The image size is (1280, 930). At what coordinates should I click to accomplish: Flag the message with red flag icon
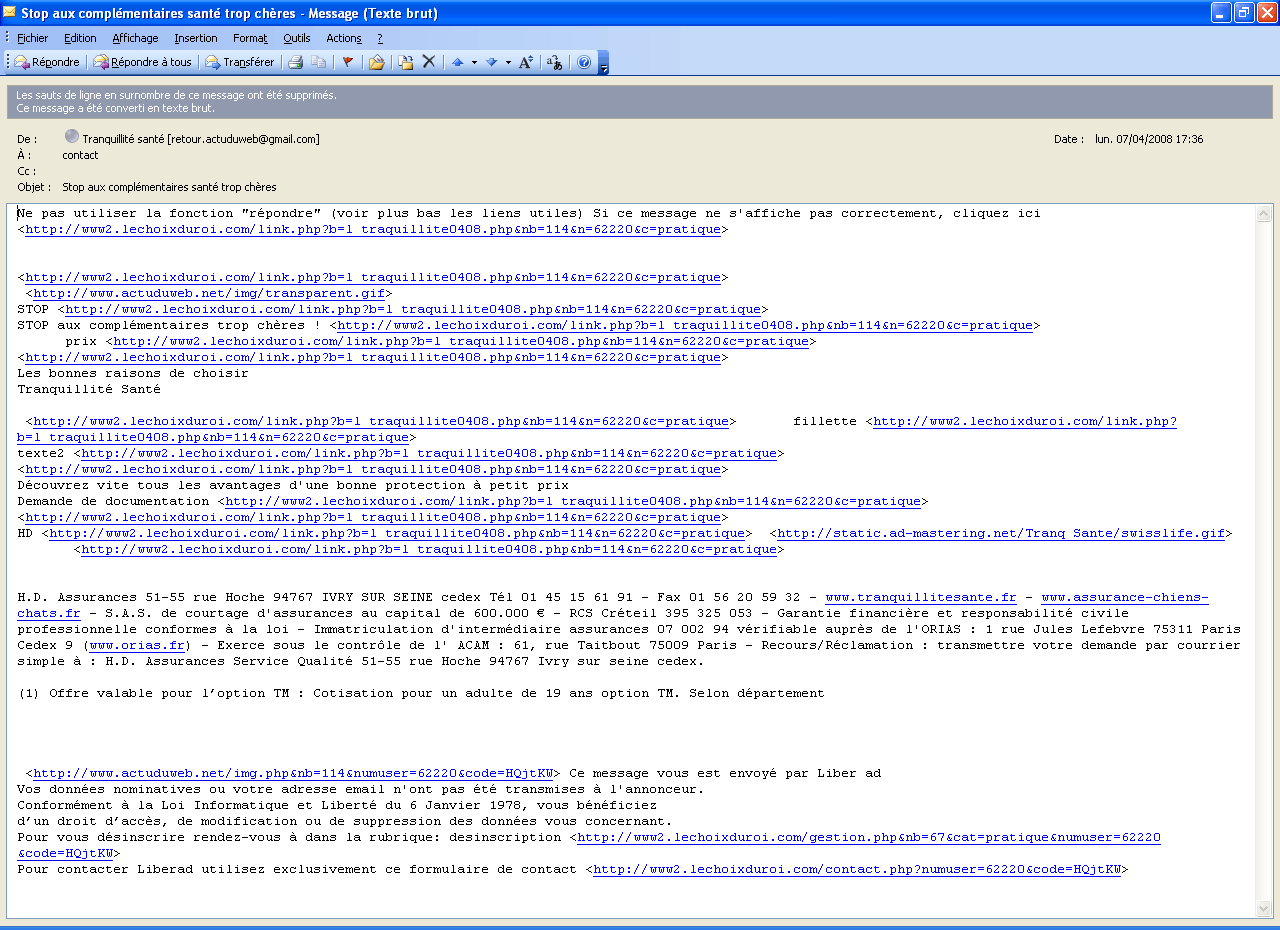coord(348,62)
